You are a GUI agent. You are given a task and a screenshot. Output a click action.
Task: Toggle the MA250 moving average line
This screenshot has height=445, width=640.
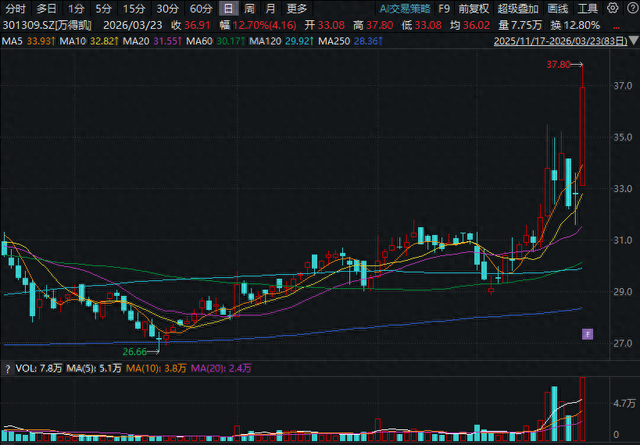pyautogui.click(x=350, y=41)
